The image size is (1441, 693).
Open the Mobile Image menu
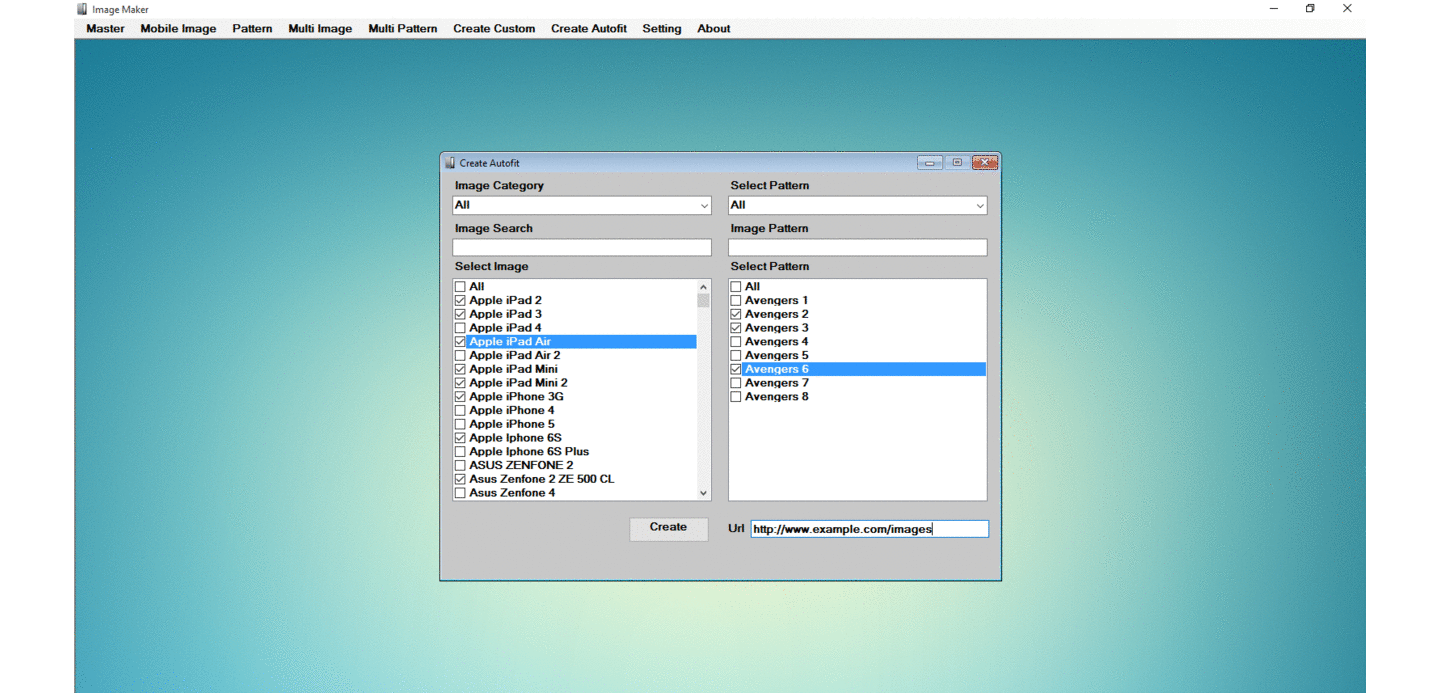pos(178,29)
